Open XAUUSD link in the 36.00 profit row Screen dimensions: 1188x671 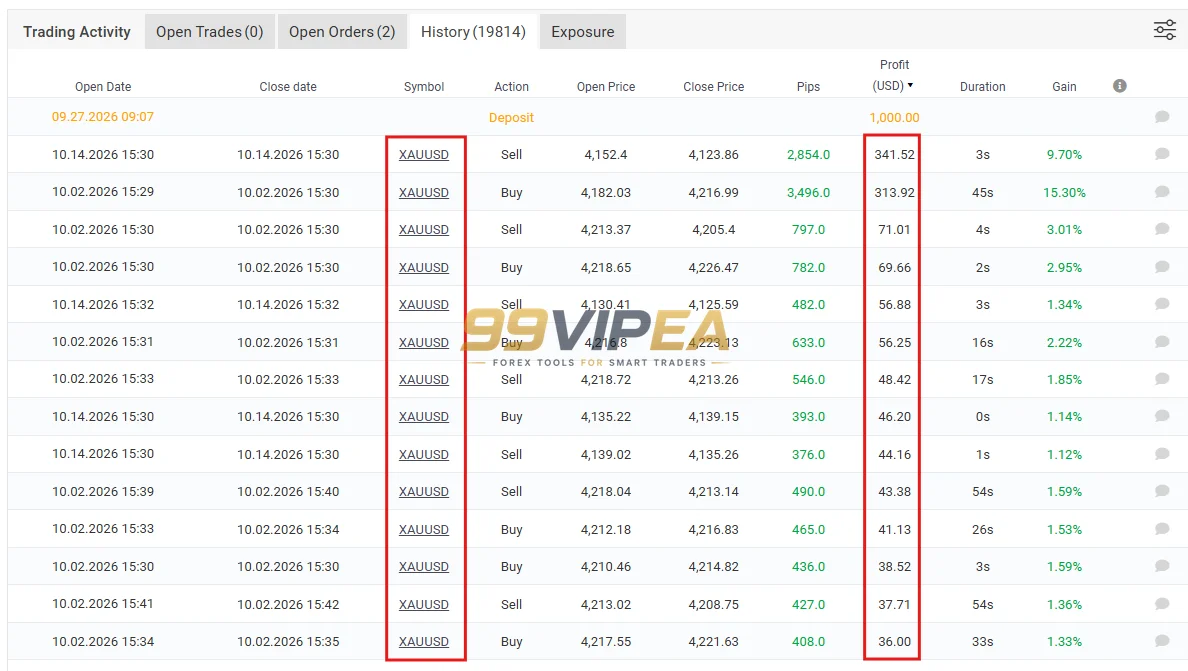click(424, 641)
